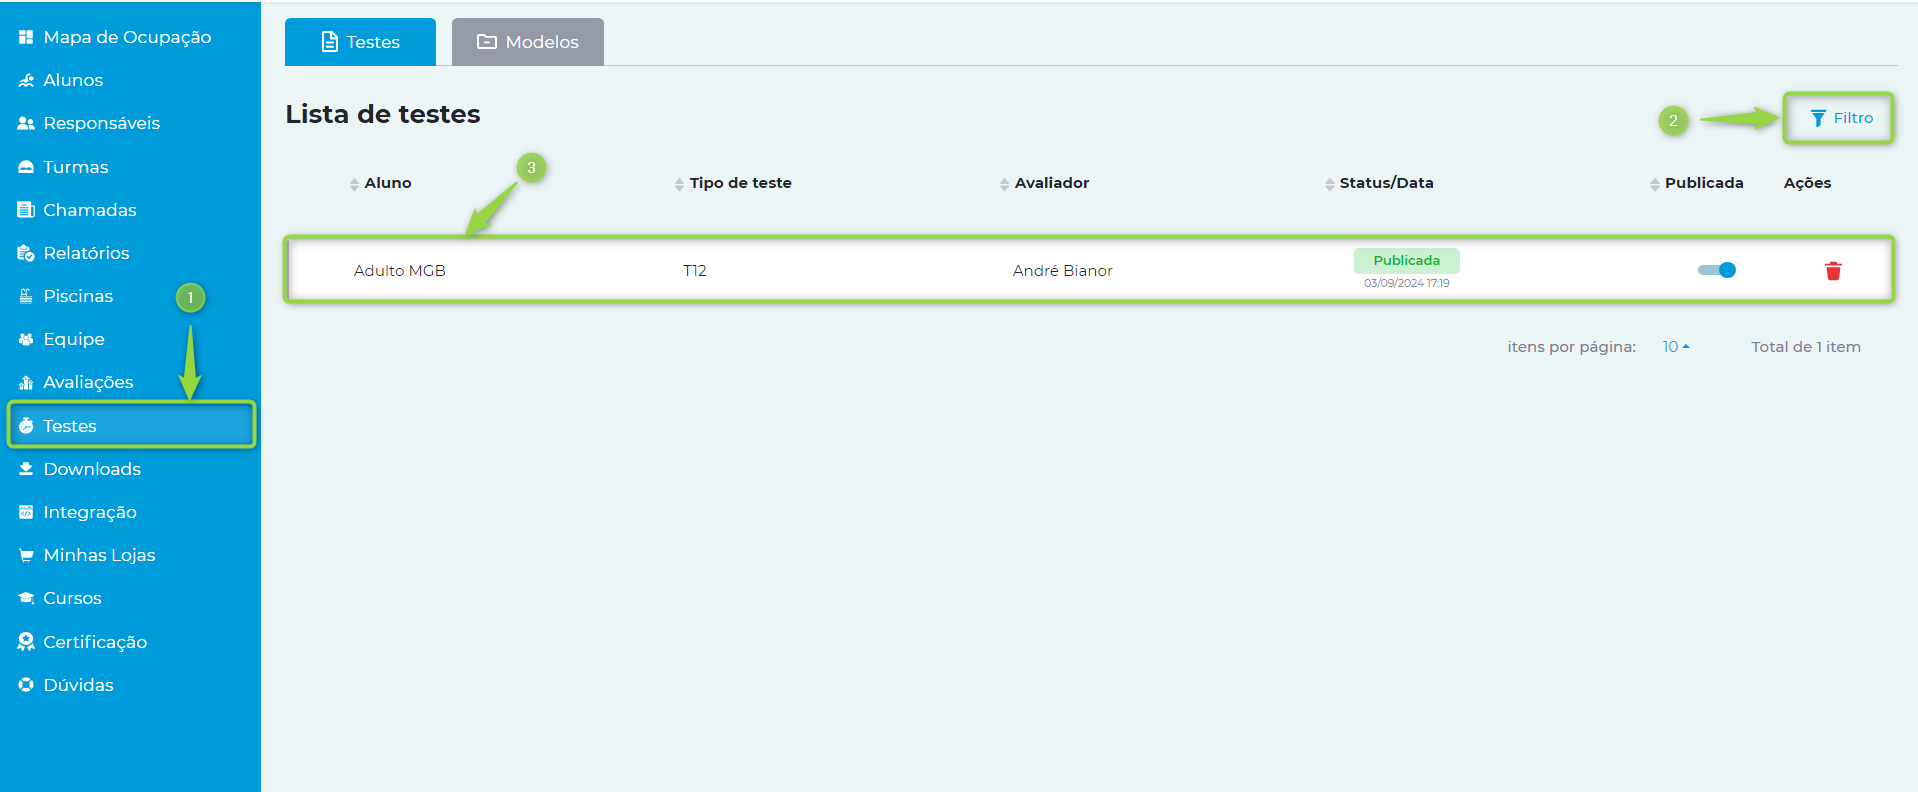Click the cart icon beside Minhas Lojas
The image size is (1918, 792).
(26, 555)
